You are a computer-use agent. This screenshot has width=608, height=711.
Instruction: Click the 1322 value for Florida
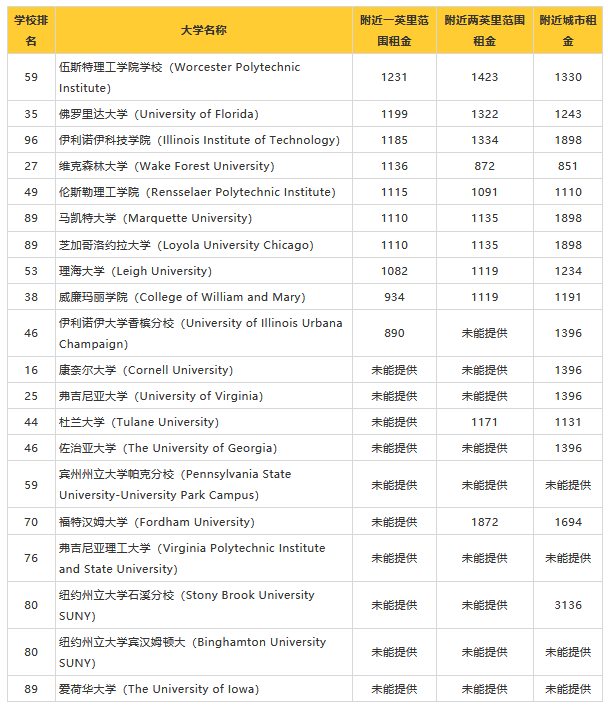485,114
